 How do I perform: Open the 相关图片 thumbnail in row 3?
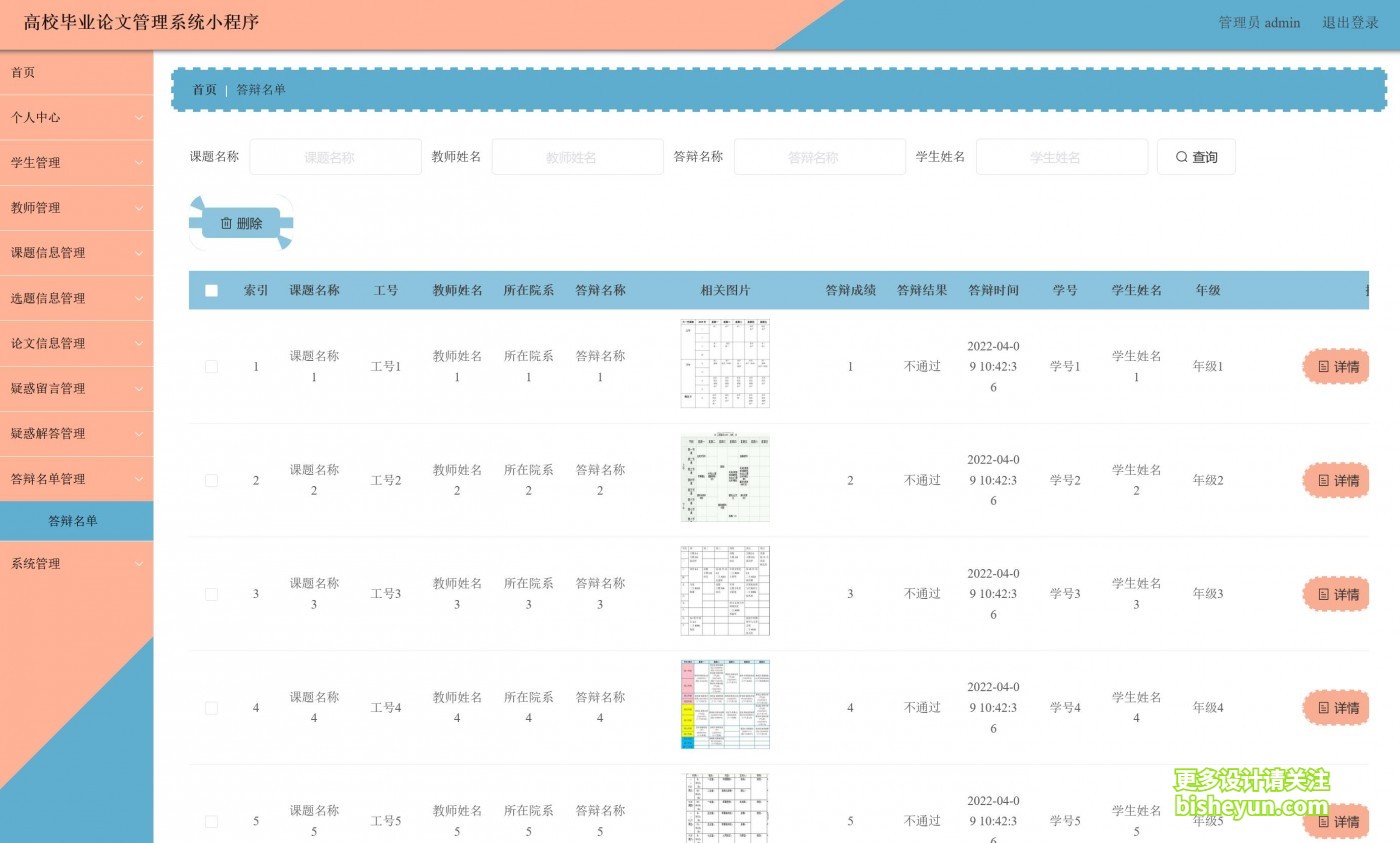point(725,591)
